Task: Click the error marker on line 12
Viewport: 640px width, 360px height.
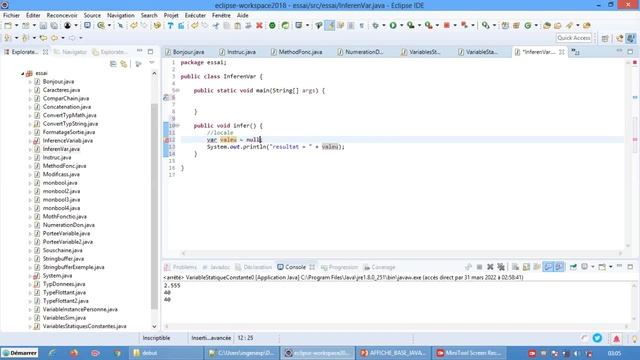Action: pyautogui.click(x=166, y=140)
